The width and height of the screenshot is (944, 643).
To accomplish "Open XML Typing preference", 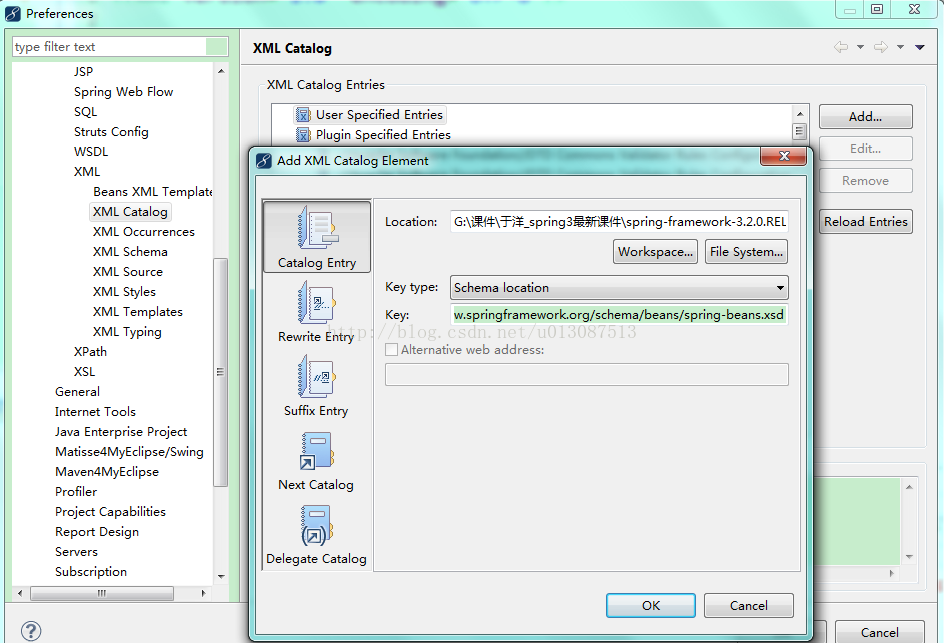I will pos(127,331).
